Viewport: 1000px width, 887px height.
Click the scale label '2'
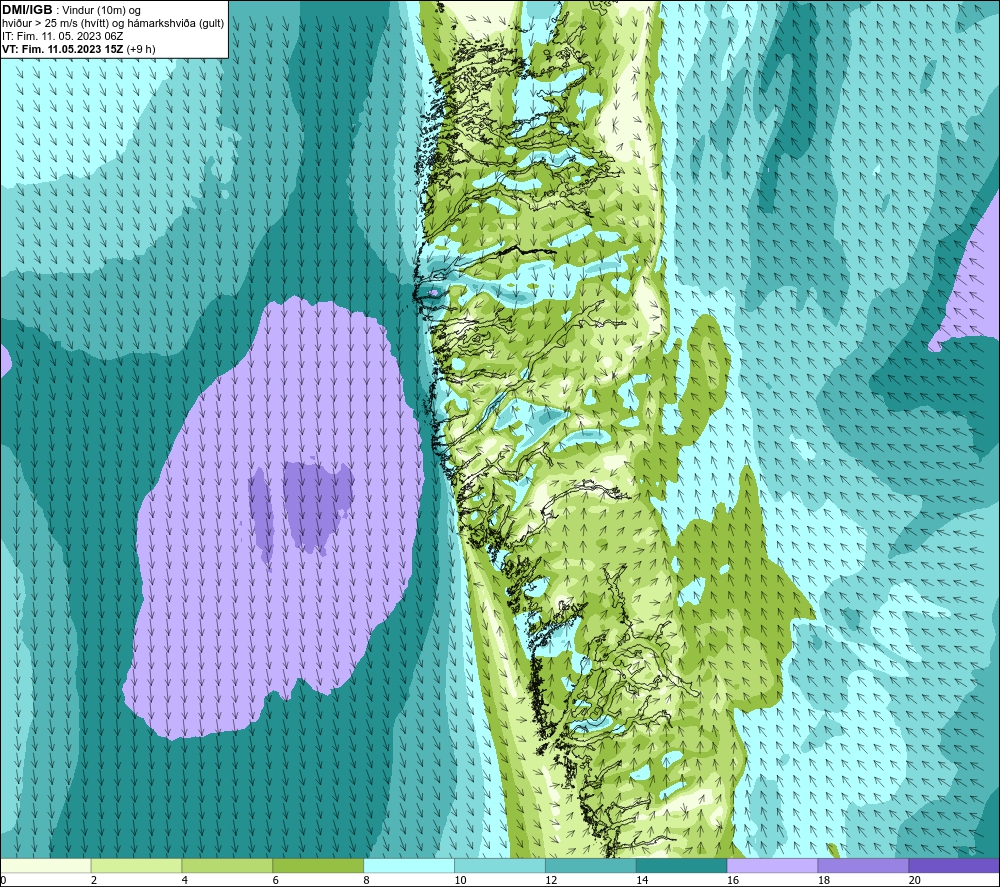coord(94,880)
